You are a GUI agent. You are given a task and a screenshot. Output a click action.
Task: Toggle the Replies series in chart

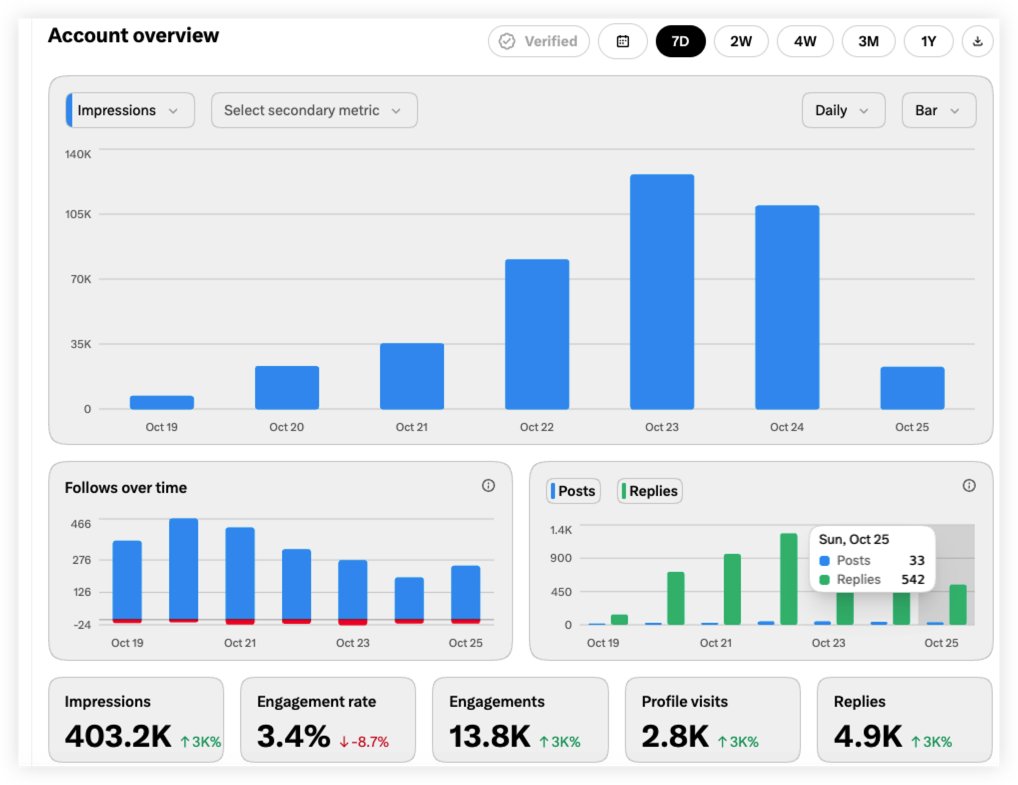(x=649, y=491)
